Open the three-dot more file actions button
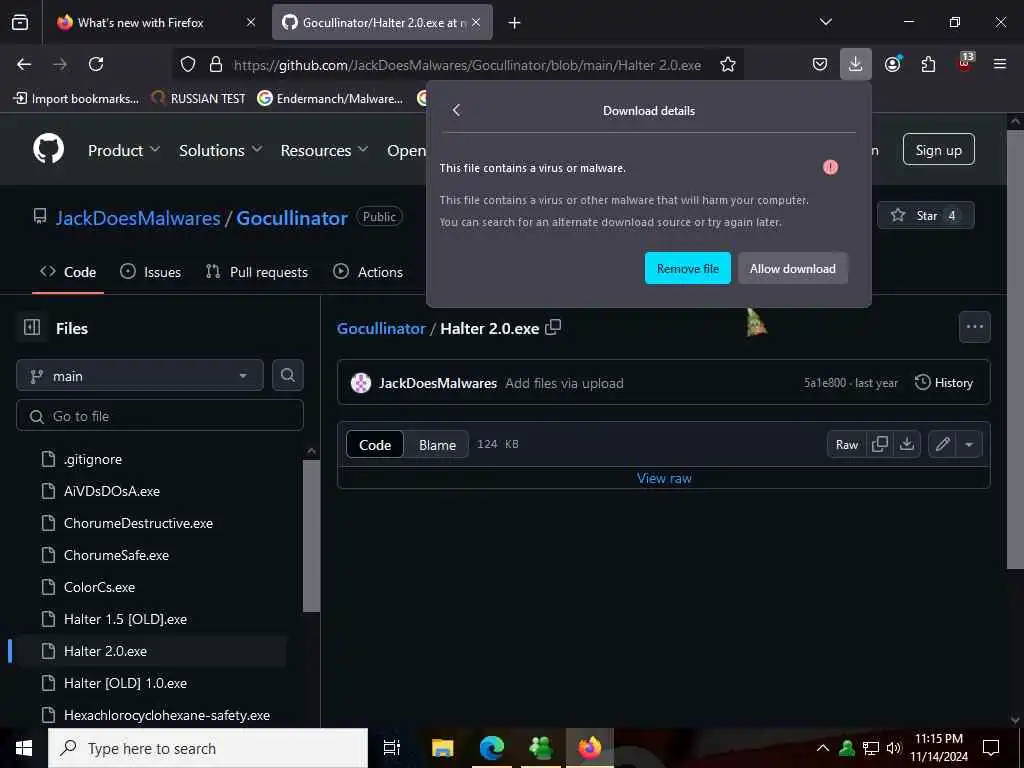Screen dimensions: 1024x768 [x=974, y=327]
